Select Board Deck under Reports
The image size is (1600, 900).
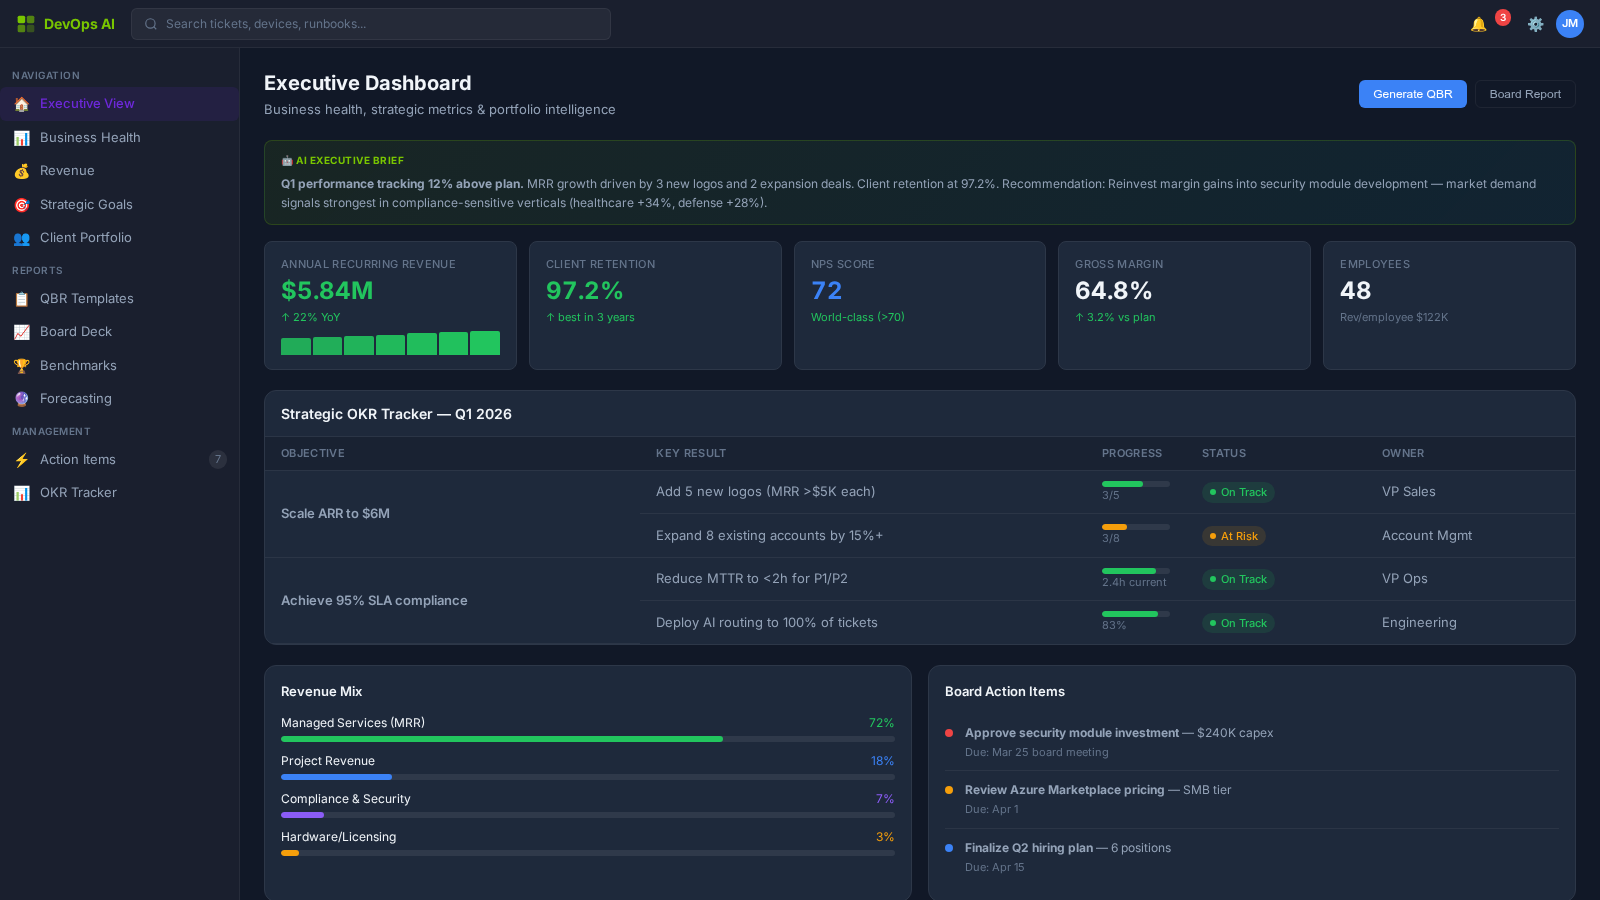click(75, 331)
